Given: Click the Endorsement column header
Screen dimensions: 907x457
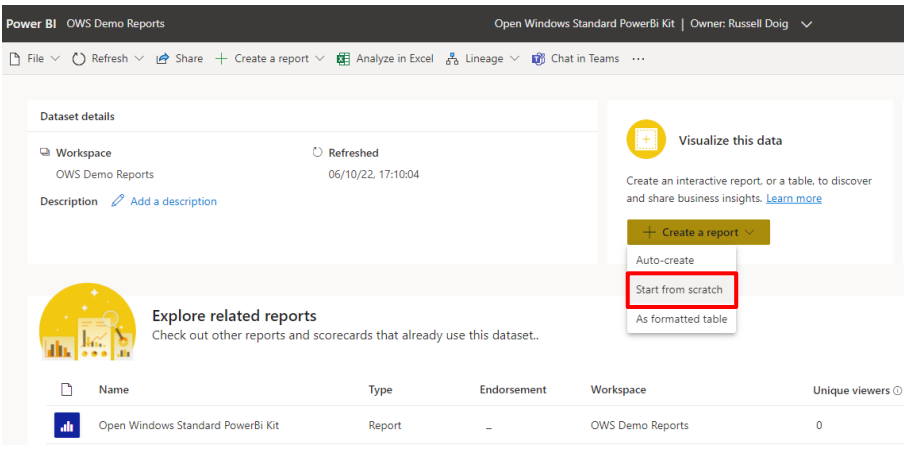Looking at the screenshot, I should pos(513,389).
